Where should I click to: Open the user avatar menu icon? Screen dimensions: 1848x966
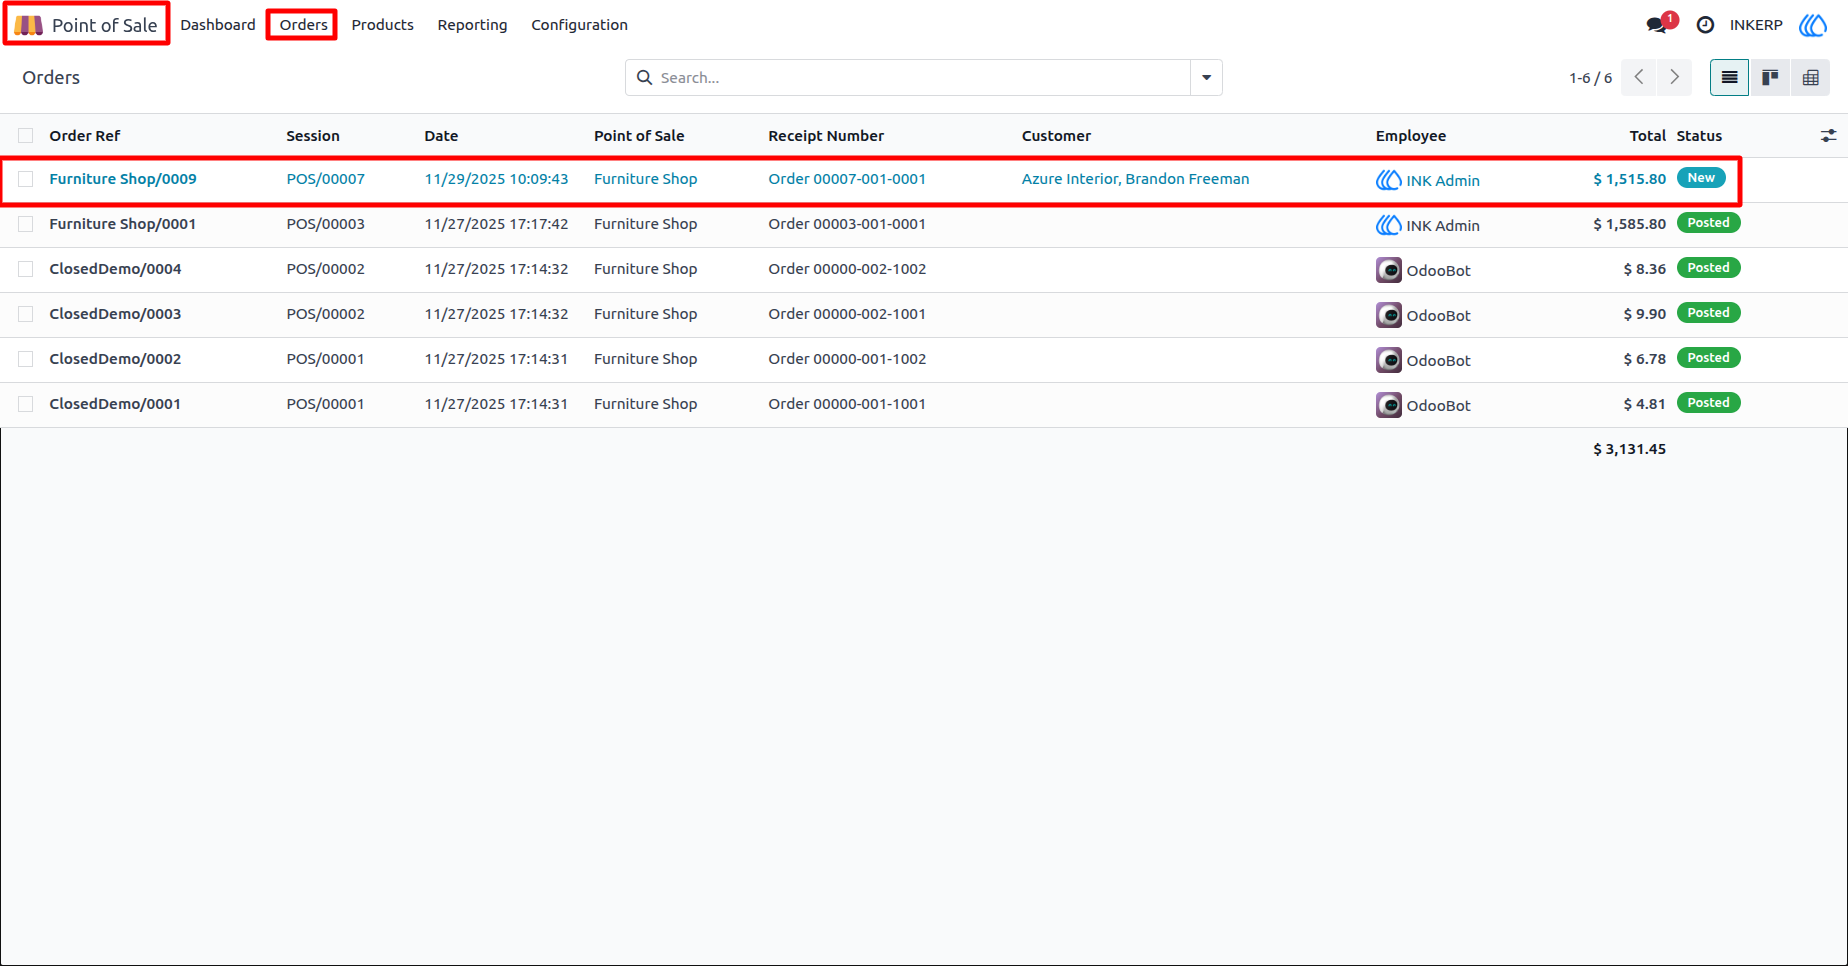1813,25
